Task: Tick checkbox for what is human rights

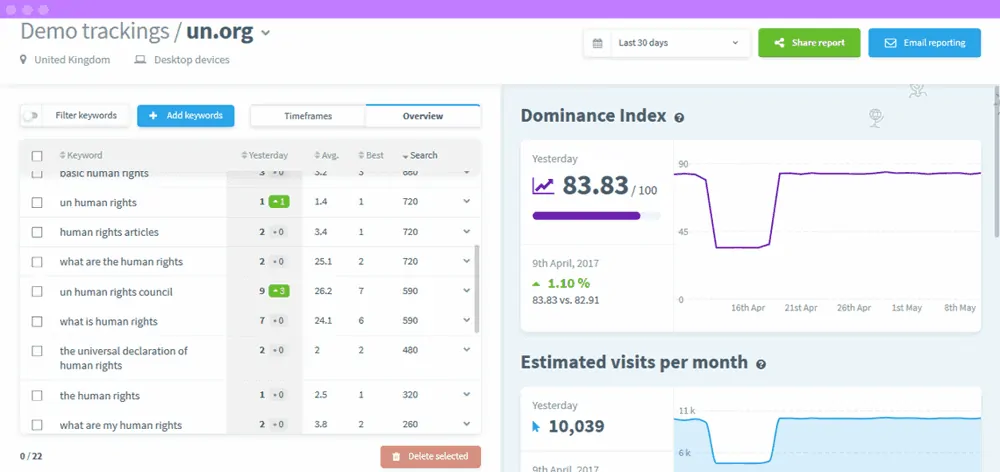Action: tap(37, 321)
